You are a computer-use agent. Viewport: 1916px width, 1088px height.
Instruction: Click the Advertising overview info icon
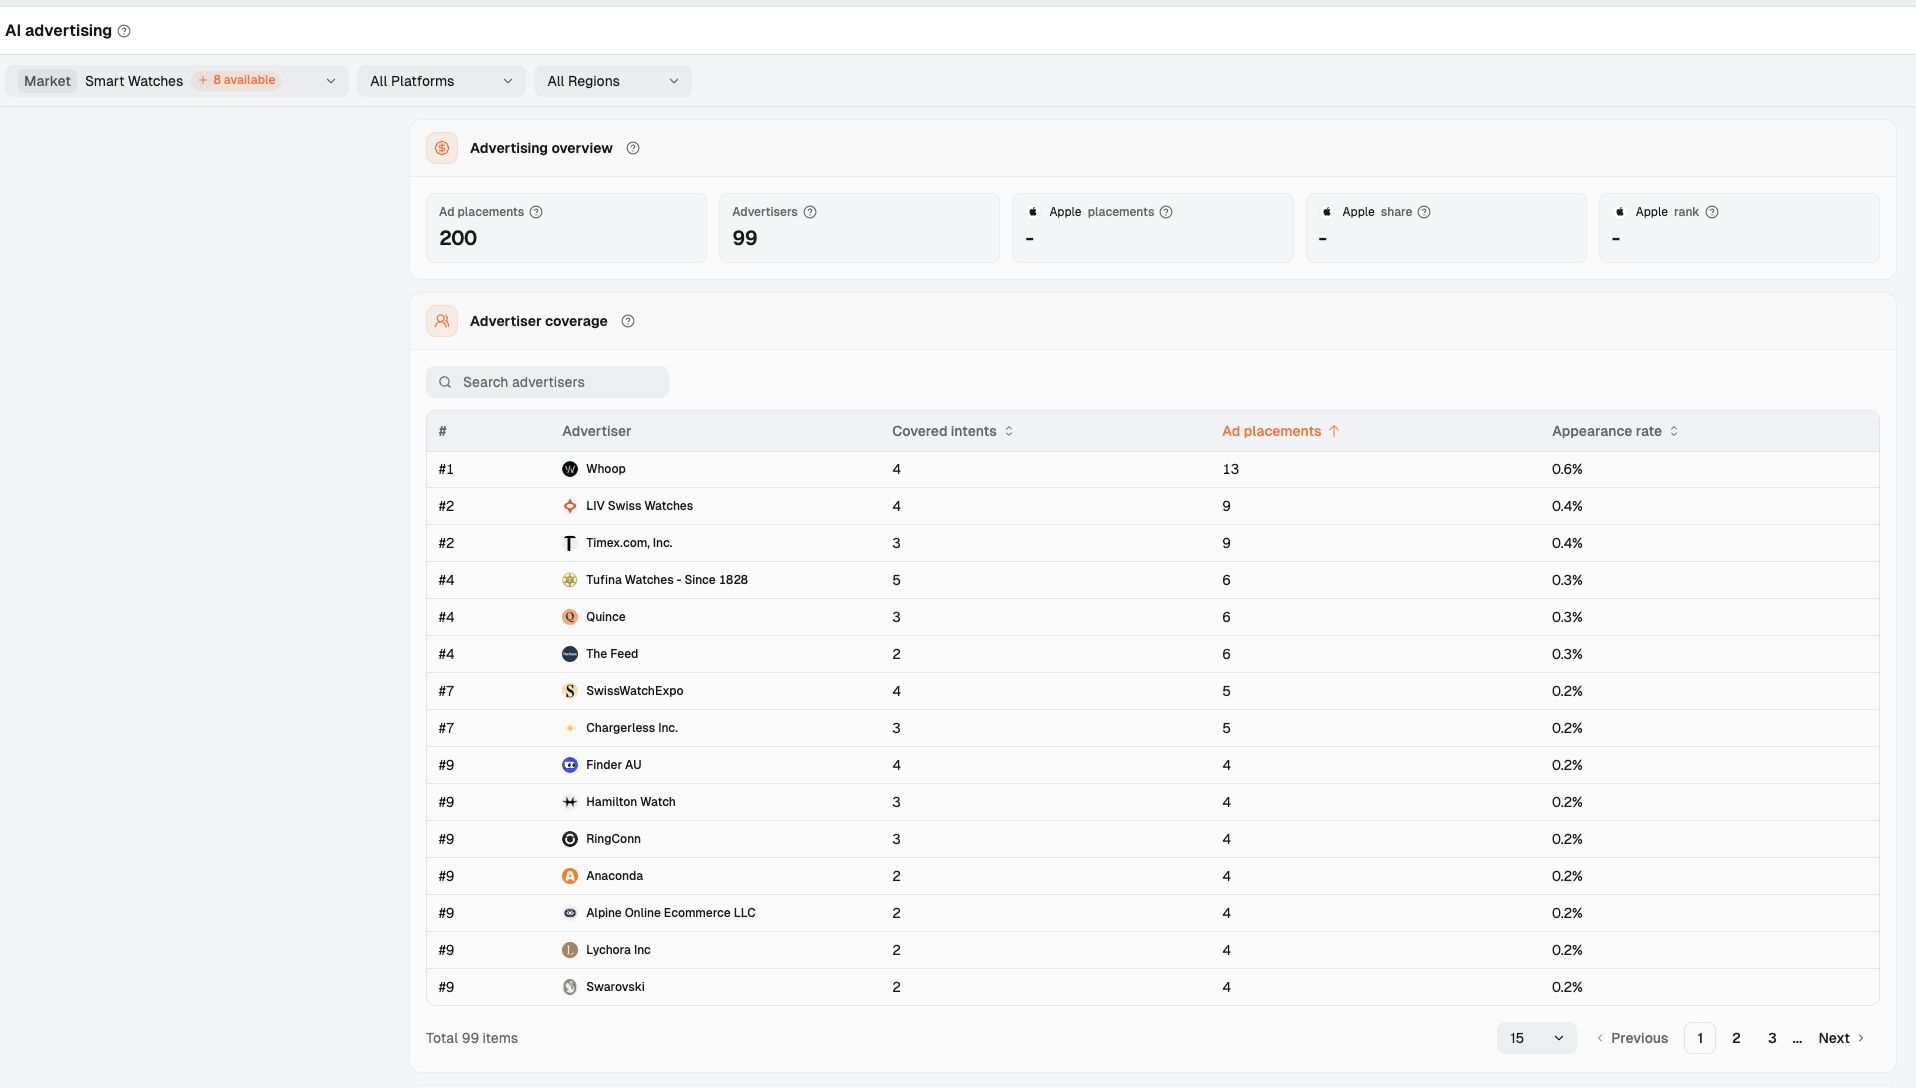tap(633, 148)
